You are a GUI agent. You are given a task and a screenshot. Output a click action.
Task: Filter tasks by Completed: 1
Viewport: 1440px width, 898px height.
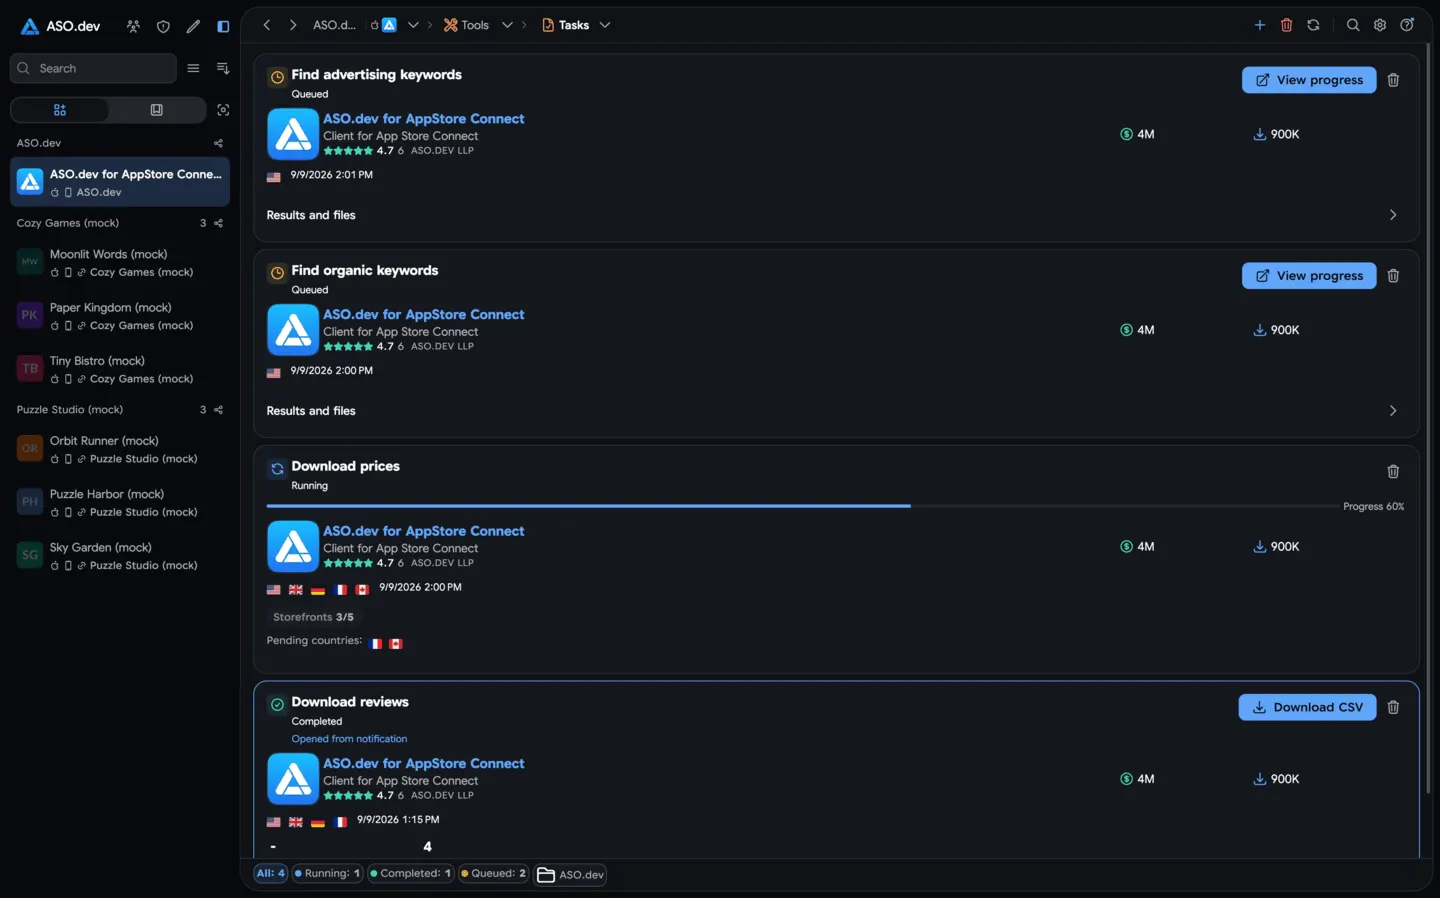(x=411, y=874)
